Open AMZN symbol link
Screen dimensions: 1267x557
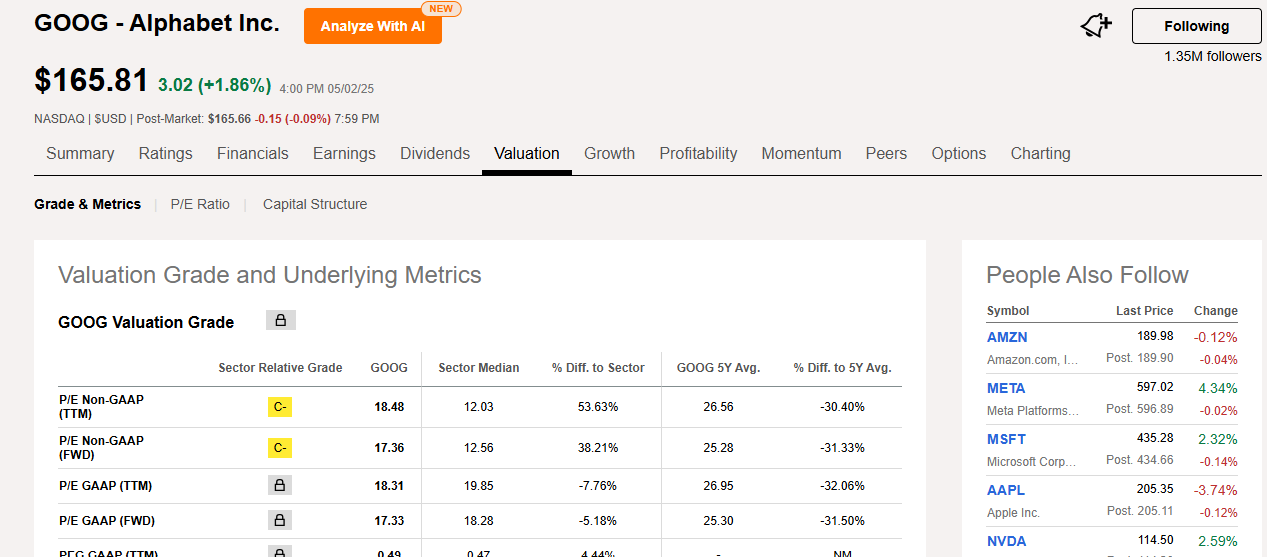pyautogui.click(x=1007, y=337)
